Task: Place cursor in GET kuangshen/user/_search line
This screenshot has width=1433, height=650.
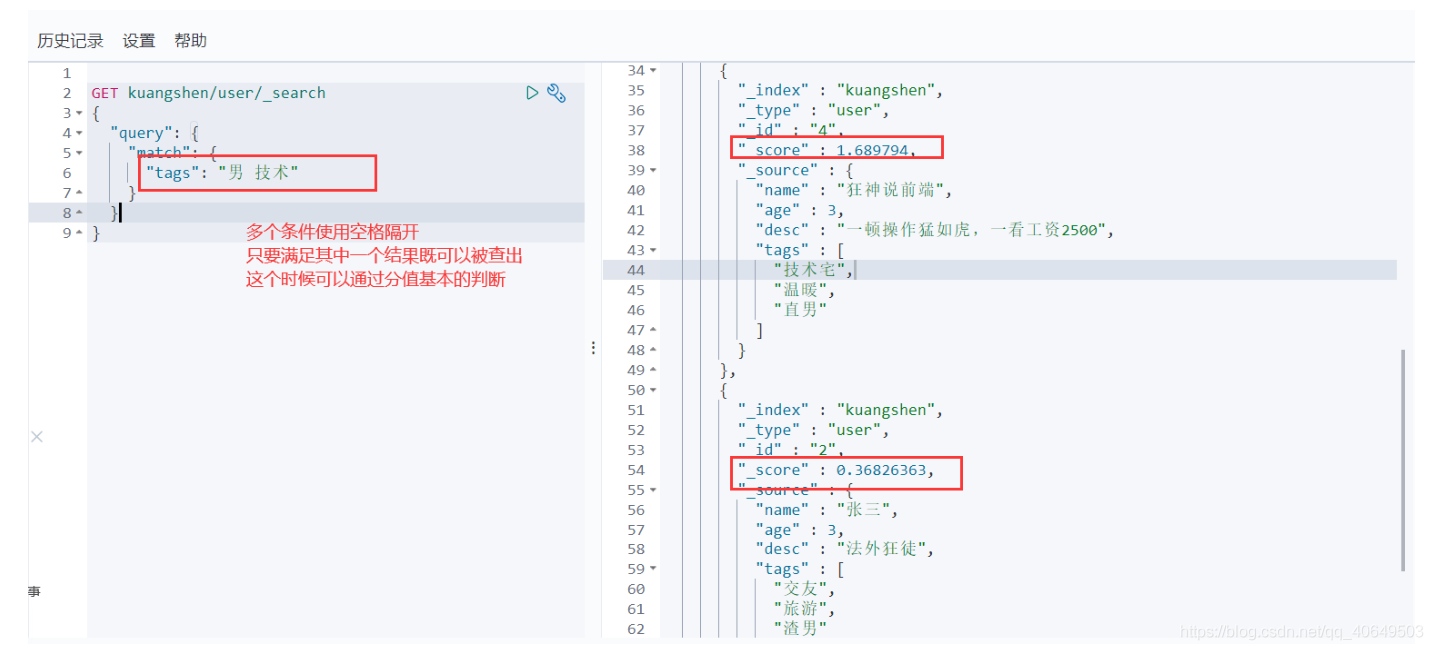Action: point(208,93)
